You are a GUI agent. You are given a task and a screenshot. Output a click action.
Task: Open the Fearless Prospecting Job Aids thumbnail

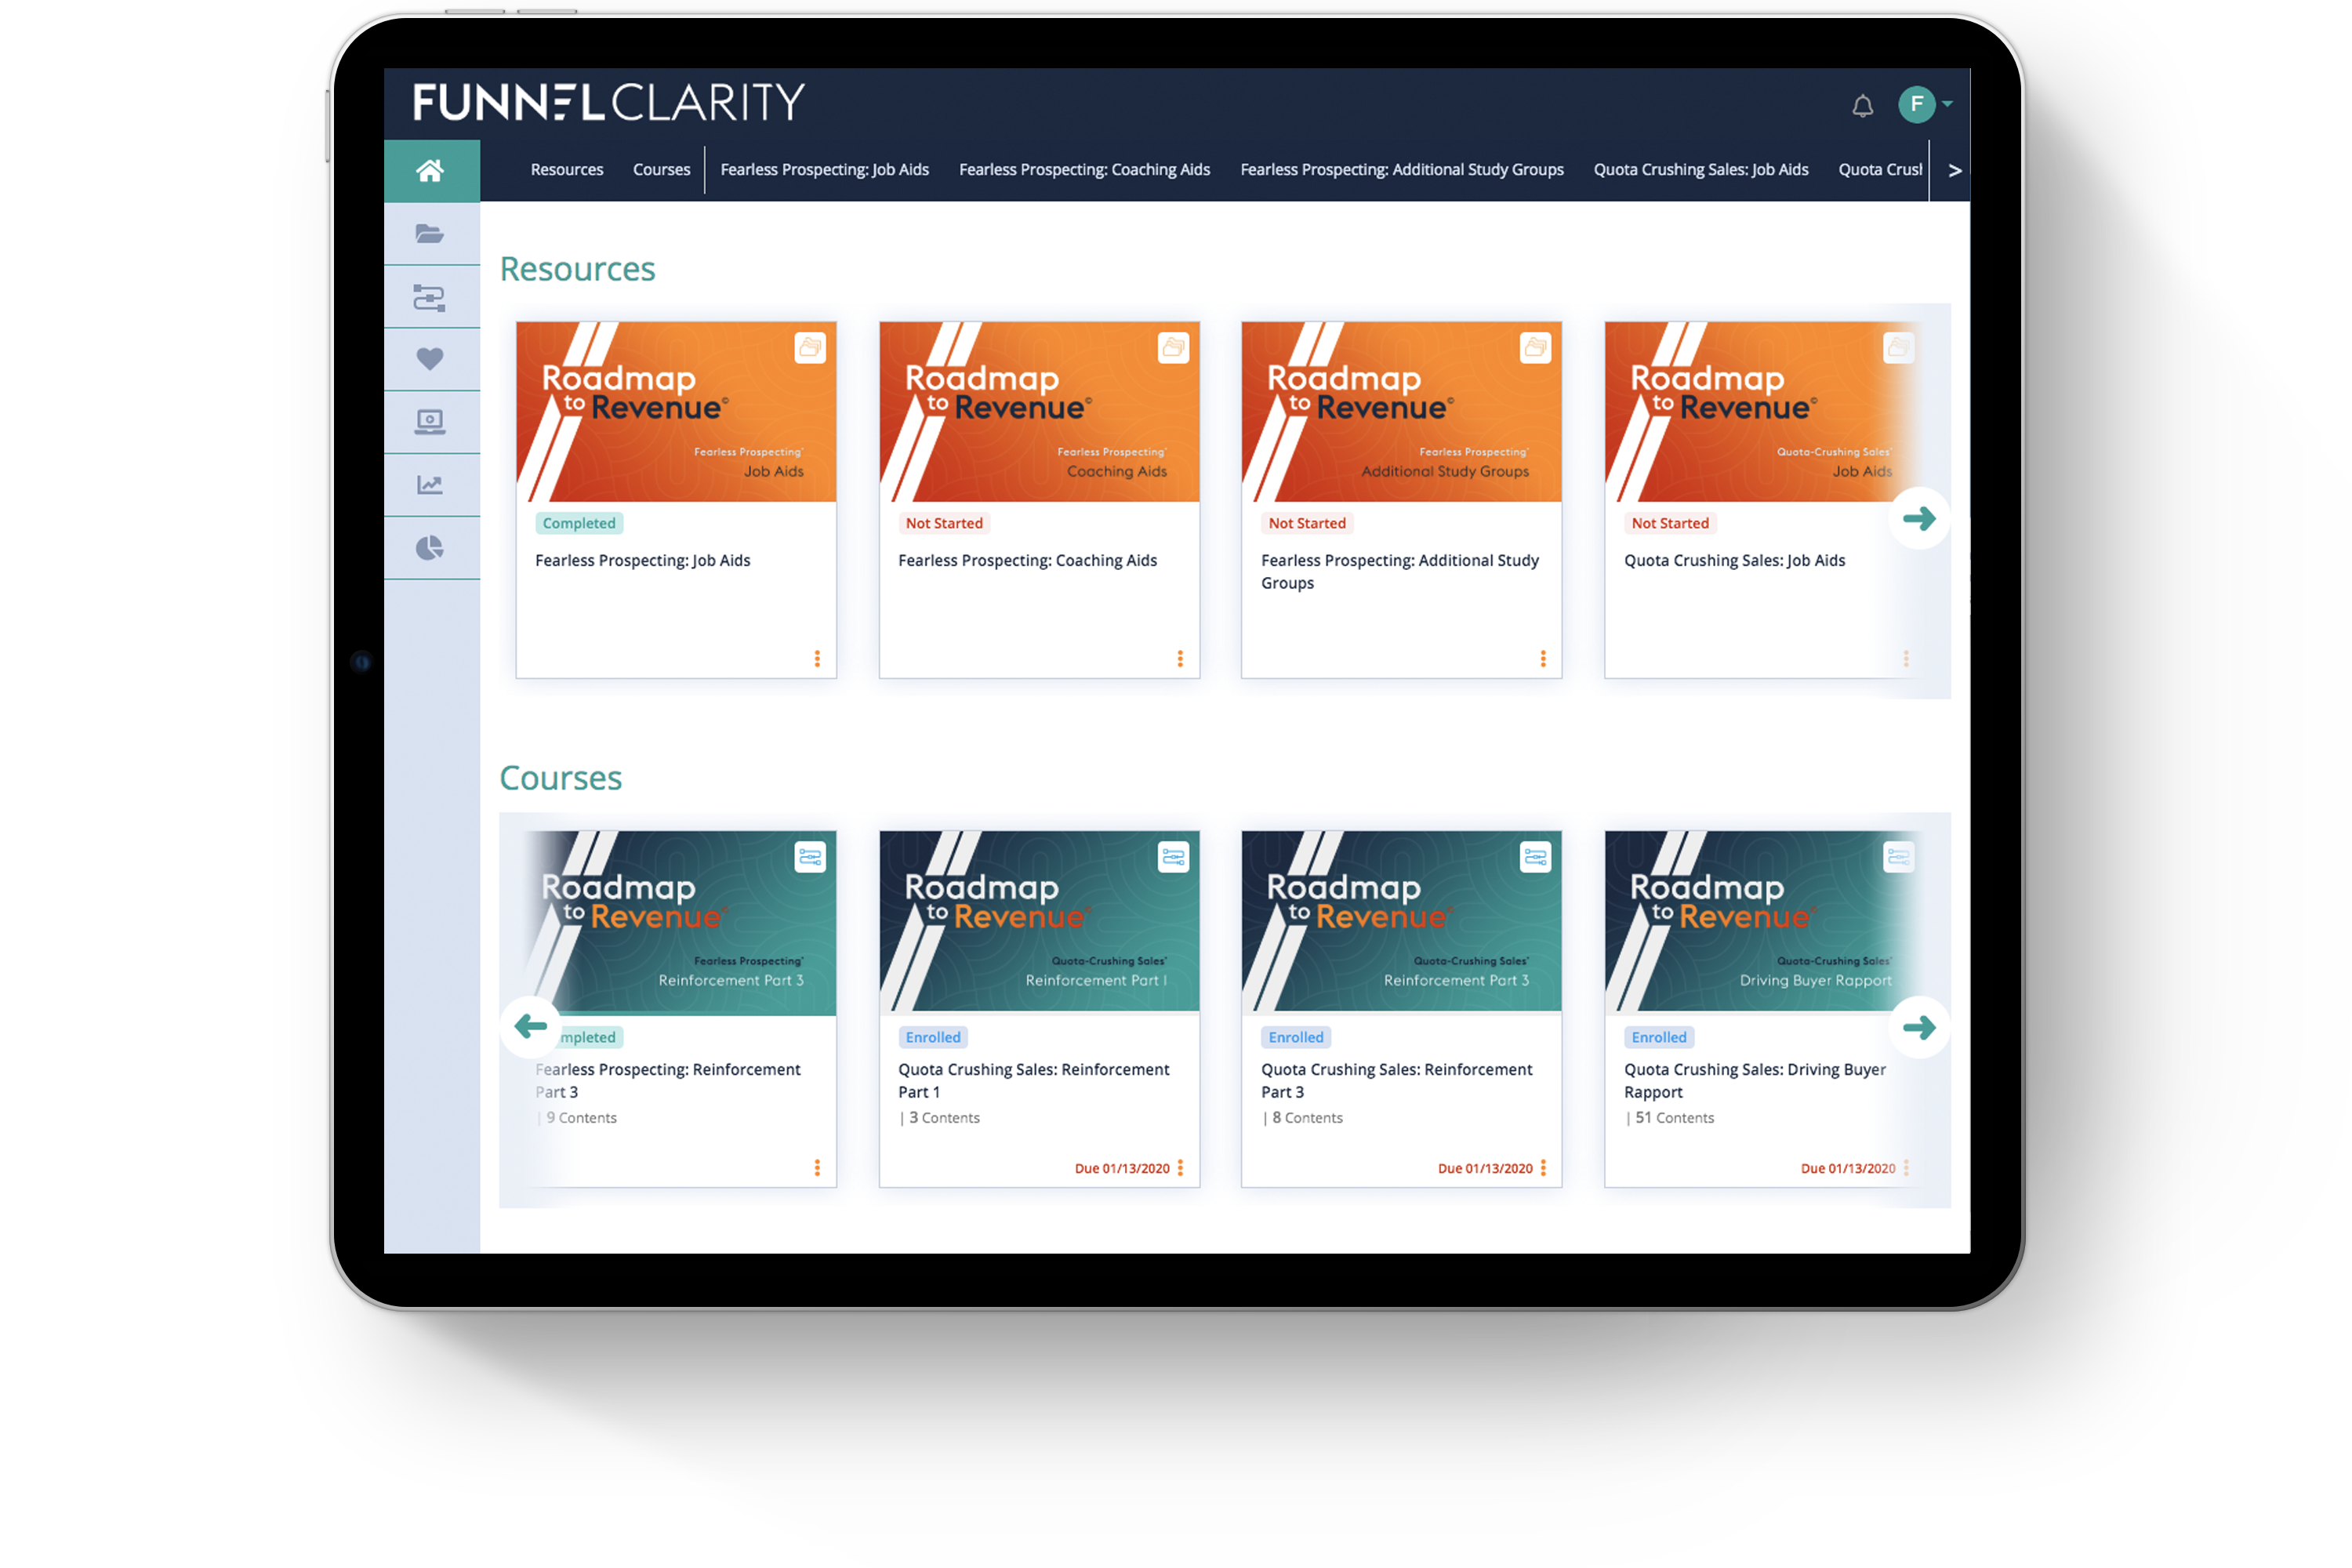pos(676,412)
